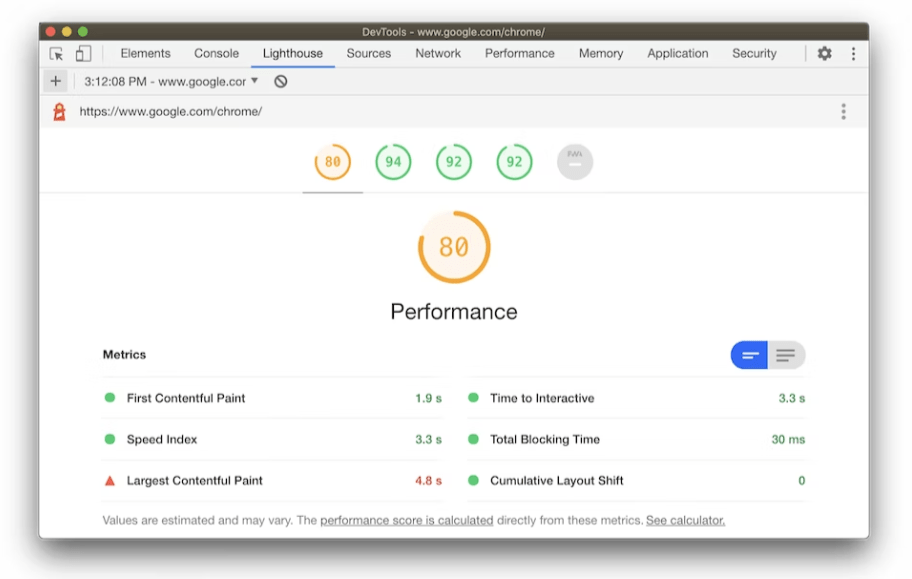912x579 pixels.
Task: Click the red Lighthouse logo icon
Action: [60, 112]
